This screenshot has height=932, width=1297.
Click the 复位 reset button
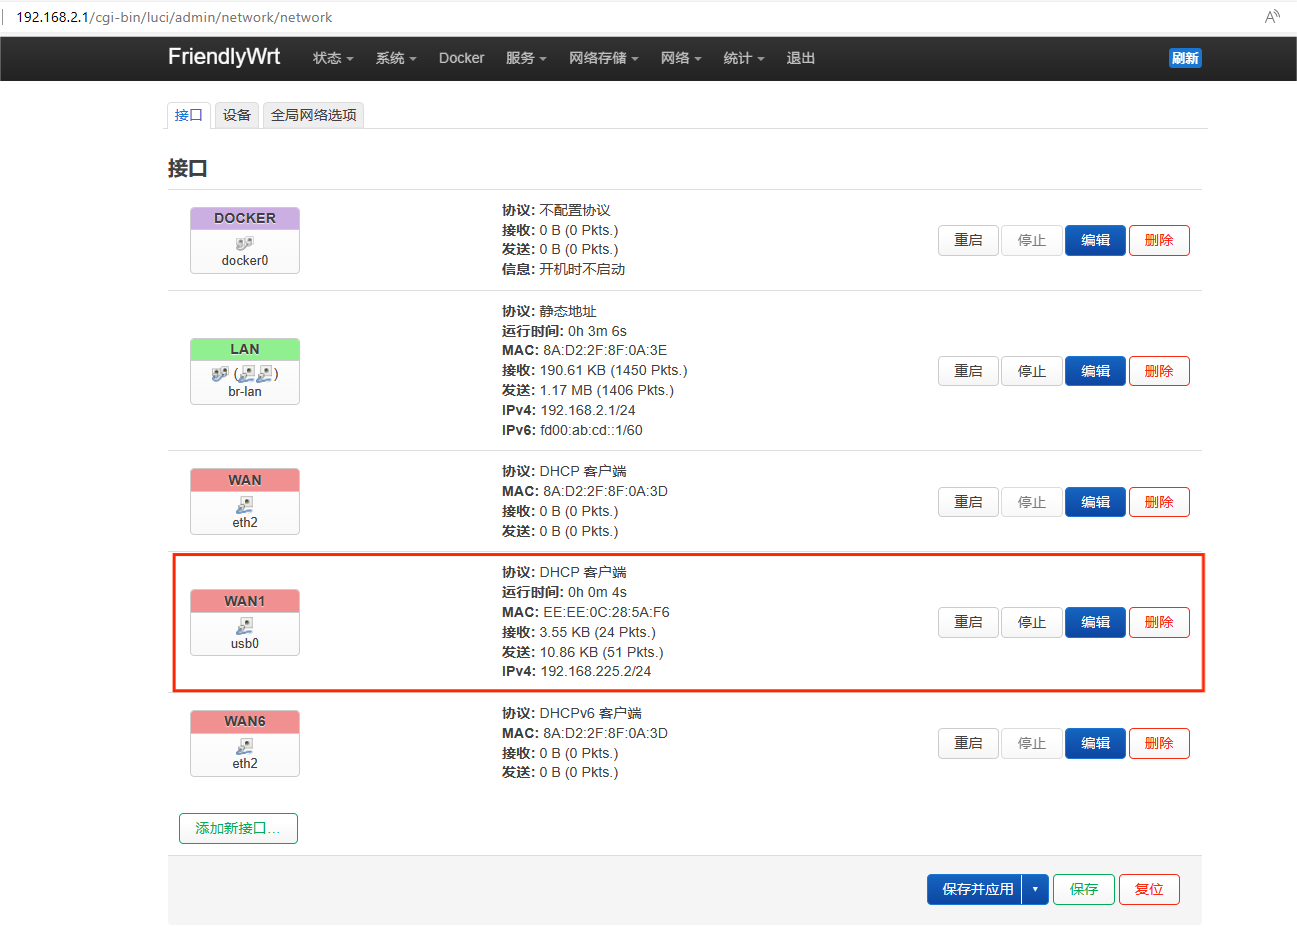[x=1149, y=889]
